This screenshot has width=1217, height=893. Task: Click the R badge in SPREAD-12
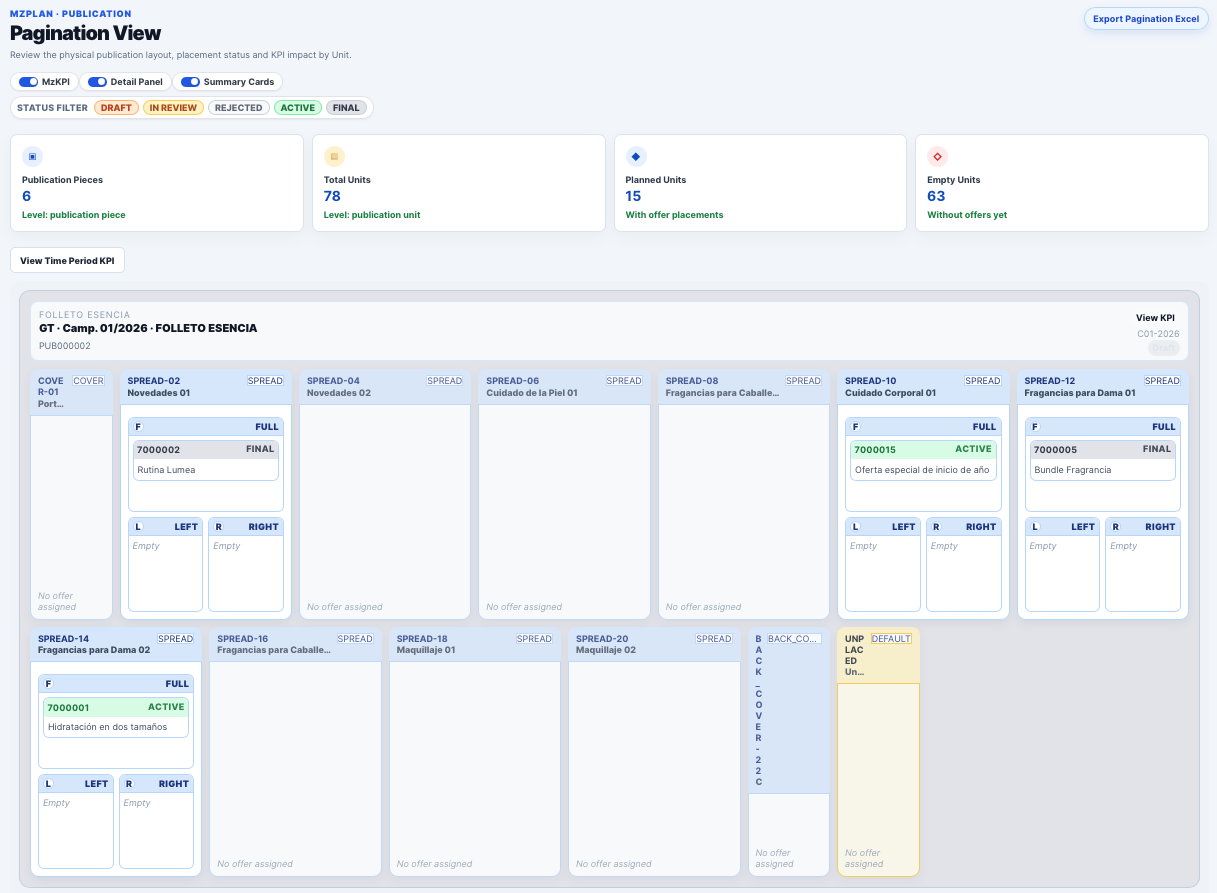(x=1116, y=527)
